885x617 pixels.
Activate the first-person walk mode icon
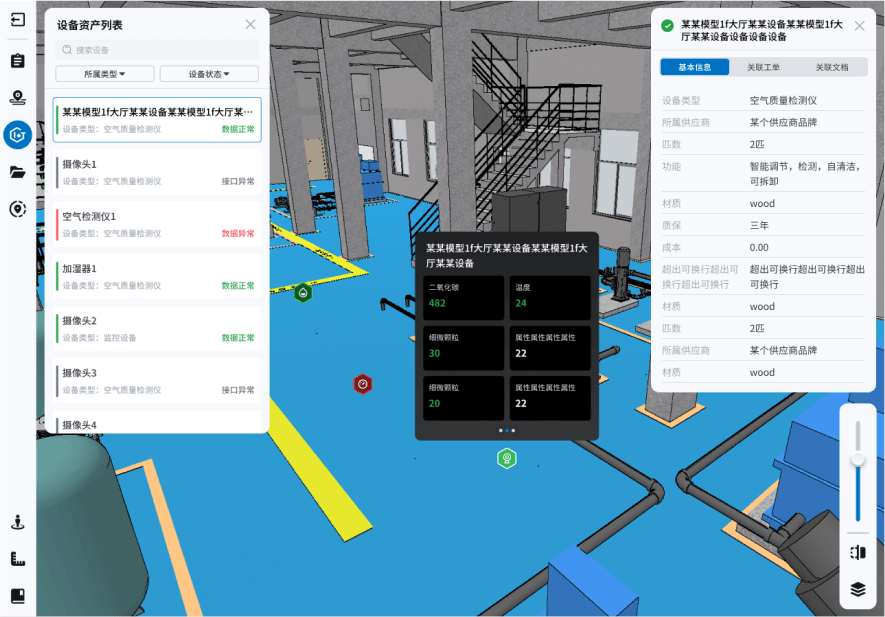coord(17,522)
